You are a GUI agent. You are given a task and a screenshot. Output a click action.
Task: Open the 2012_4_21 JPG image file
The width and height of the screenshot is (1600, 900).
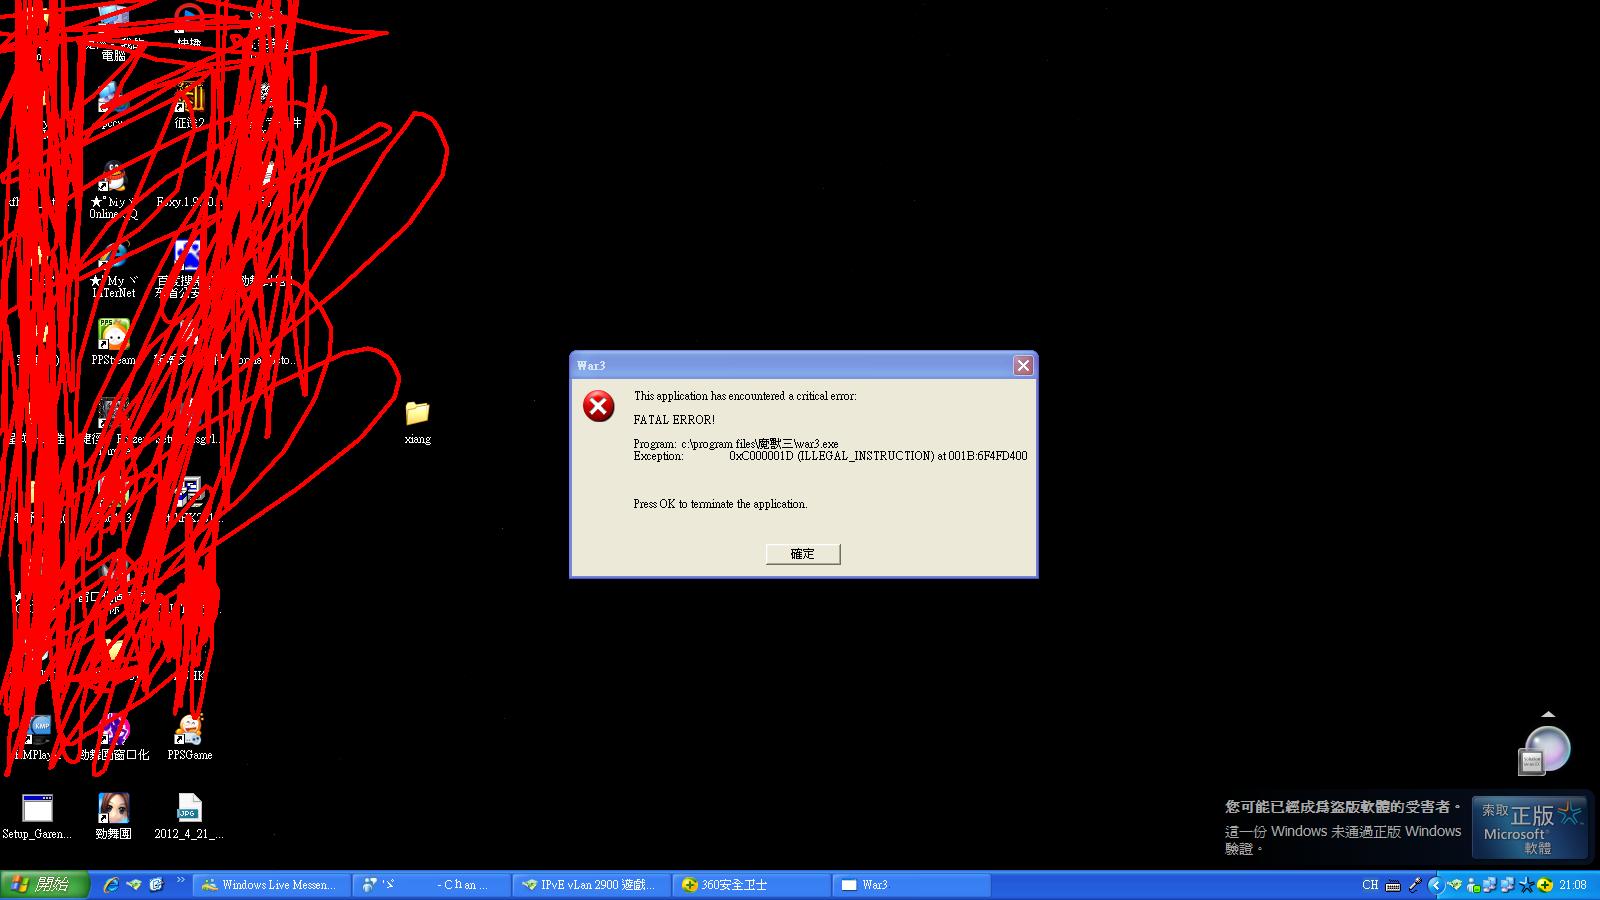(189, 816)
